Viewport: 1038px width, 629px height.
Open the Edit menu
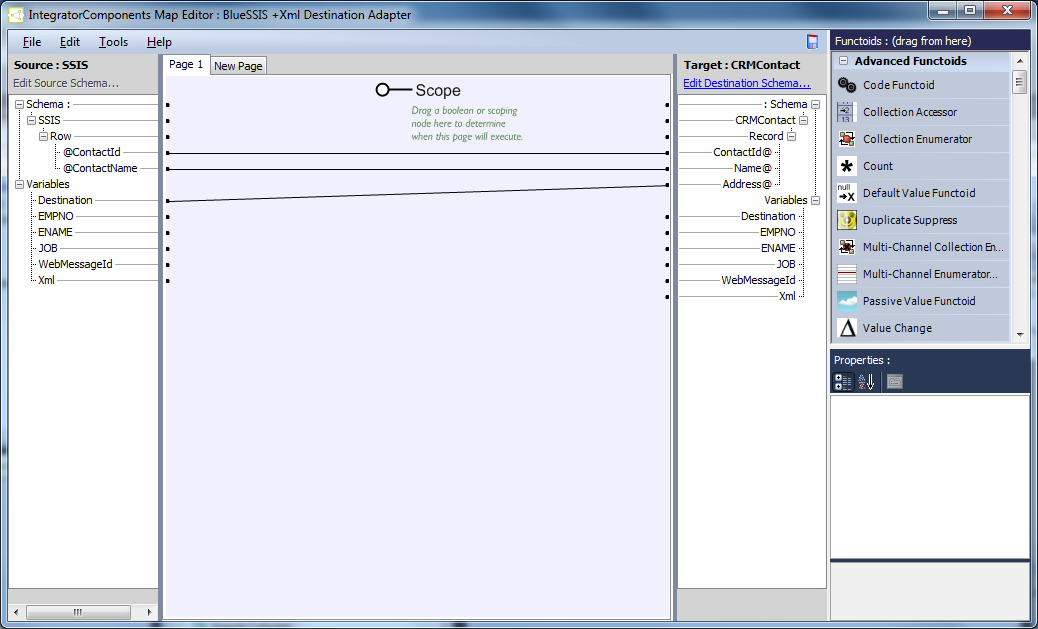[70, 42]
